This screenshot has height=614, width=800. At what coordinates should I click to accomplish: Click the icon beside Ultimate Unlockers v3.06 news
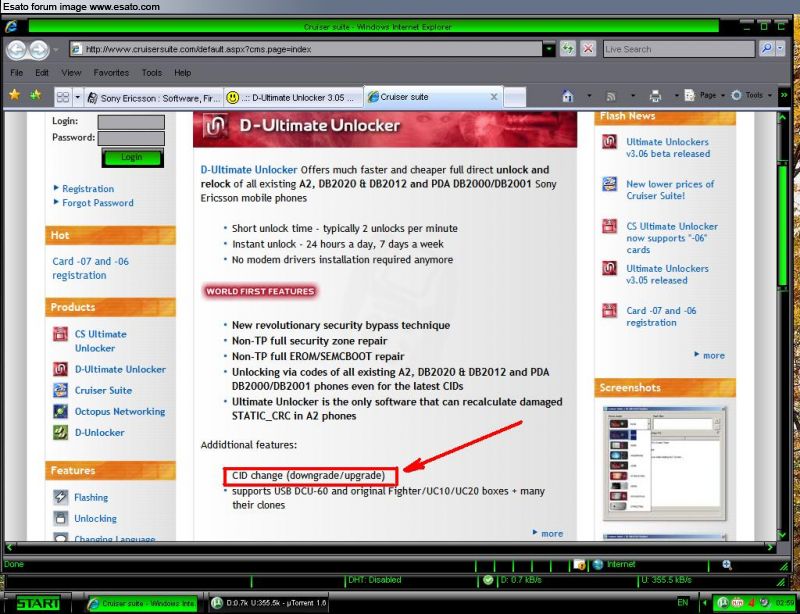coord(610,142)
